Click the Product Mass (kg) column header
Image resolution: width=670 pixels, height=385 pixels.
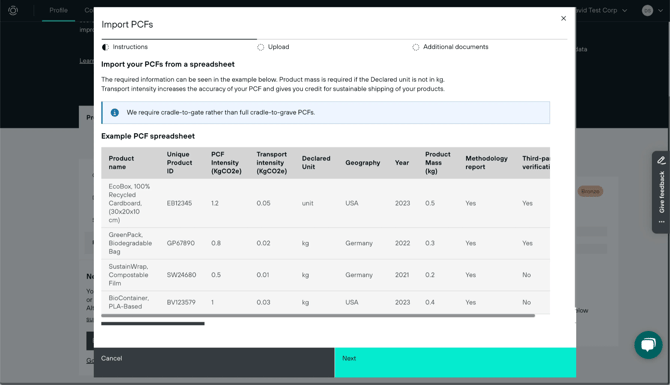[438, 163]
